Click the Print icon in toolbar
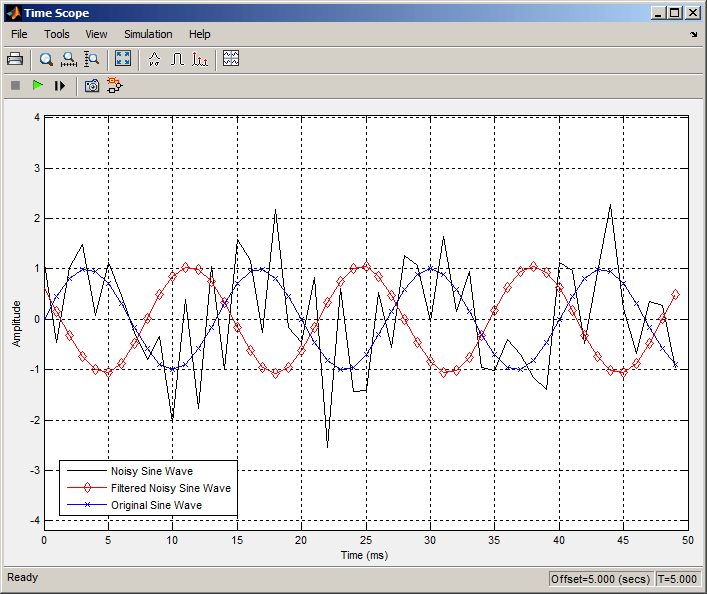The height and width of the screenshot is (594, 707). [15, 59]
